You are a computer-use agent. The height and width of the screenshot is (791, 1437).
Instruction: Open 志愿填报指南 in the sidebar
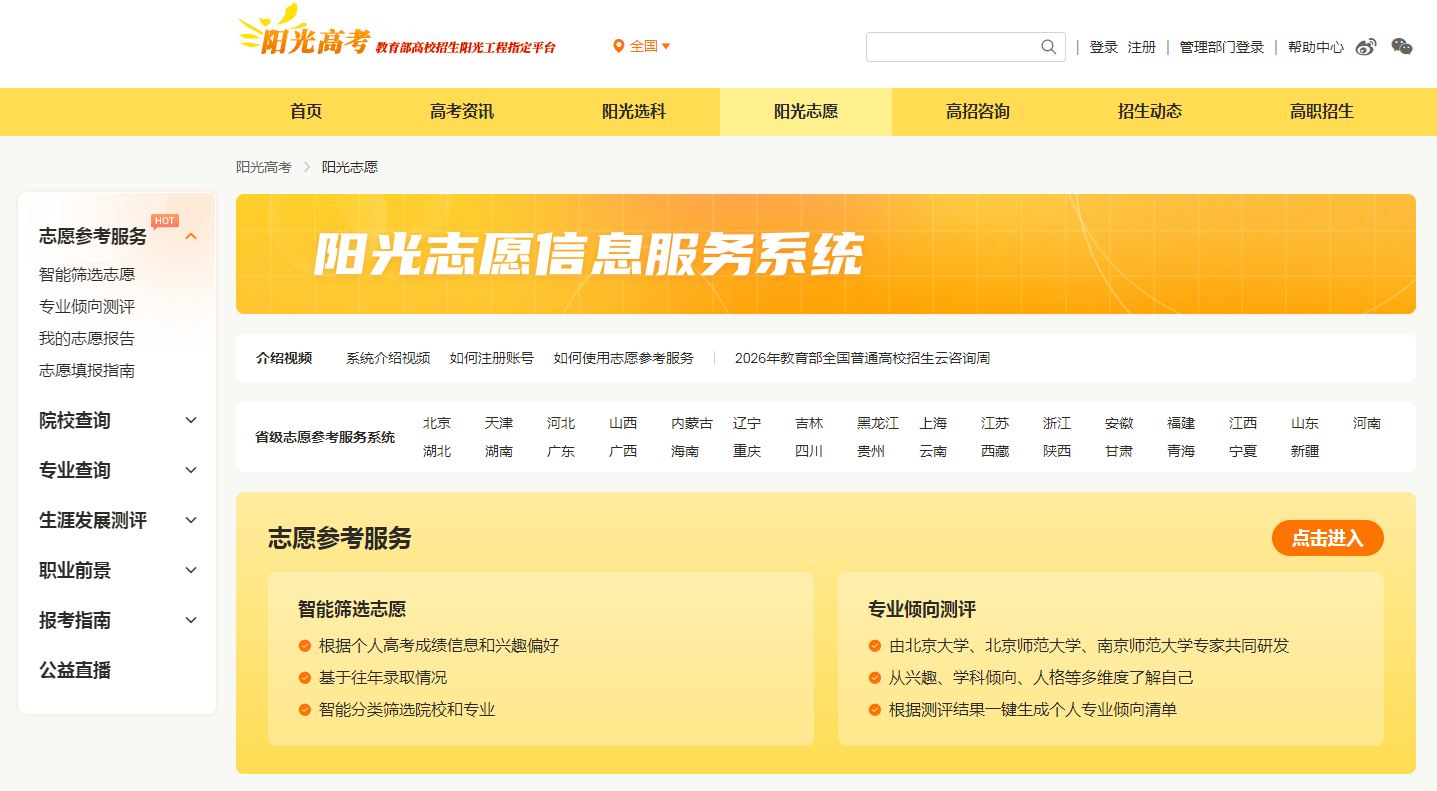click(87, 370)
